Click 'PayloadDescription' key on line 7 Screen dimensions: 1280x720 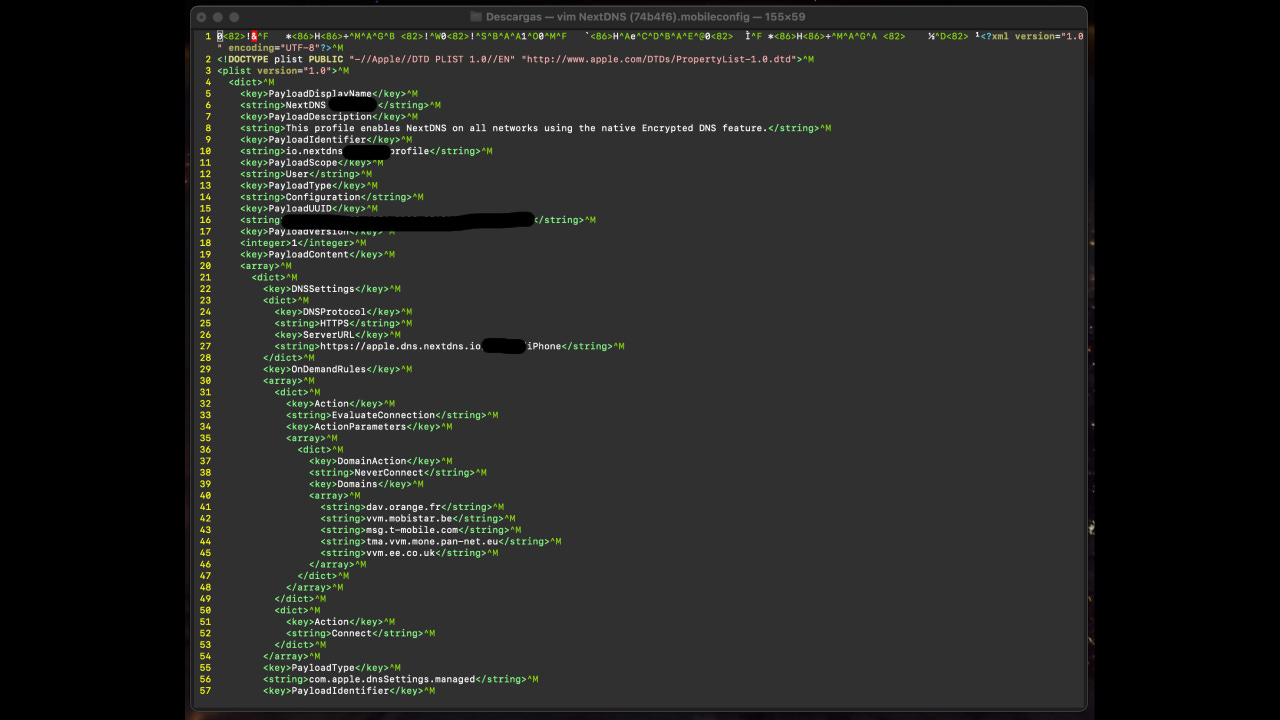tap(320, 117)
